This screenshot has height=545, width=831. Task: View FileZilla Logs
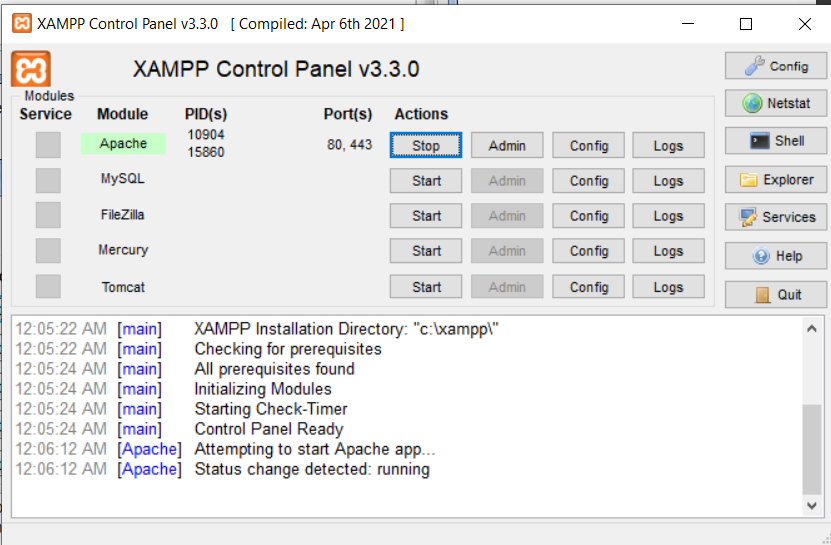click(668, 216)
